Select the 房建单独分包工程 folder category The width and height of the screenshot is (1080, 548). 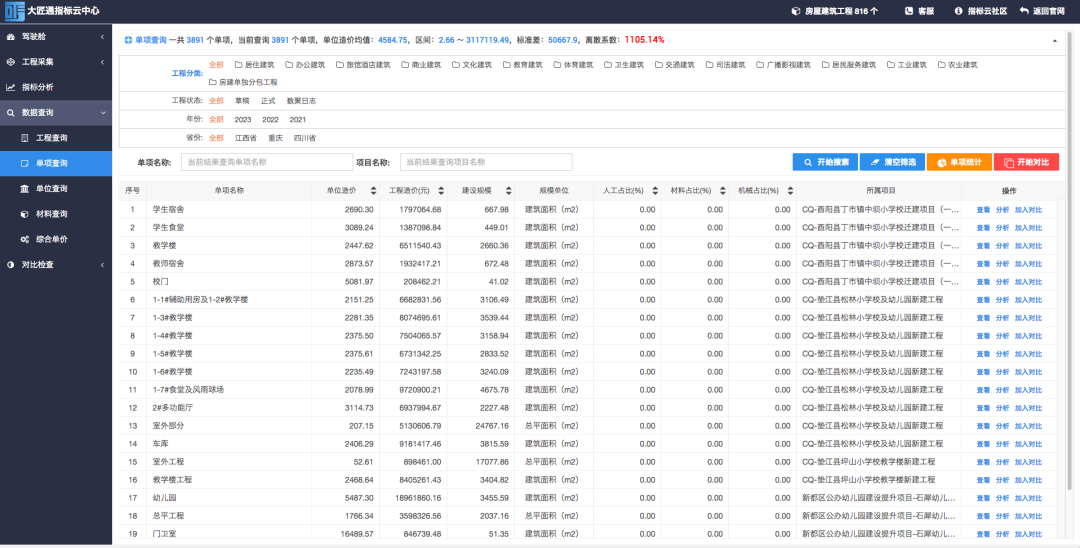(243, 82)
